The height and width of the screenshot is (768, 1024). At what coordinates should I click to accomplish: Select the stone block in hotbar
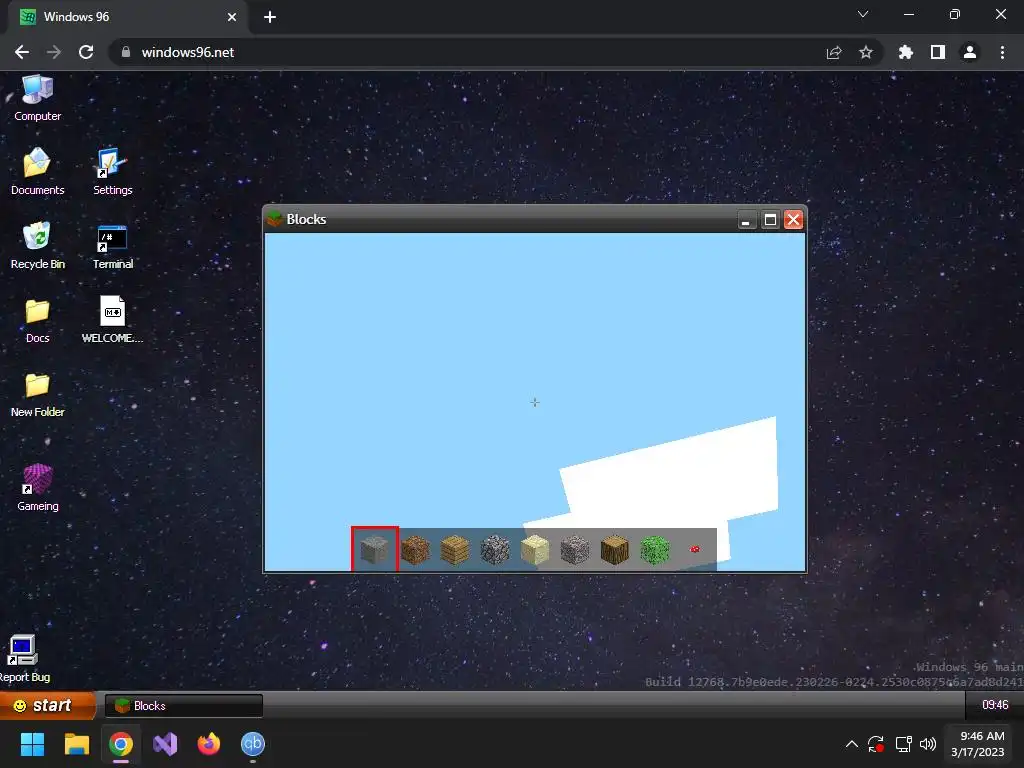(x=375, y=549)
